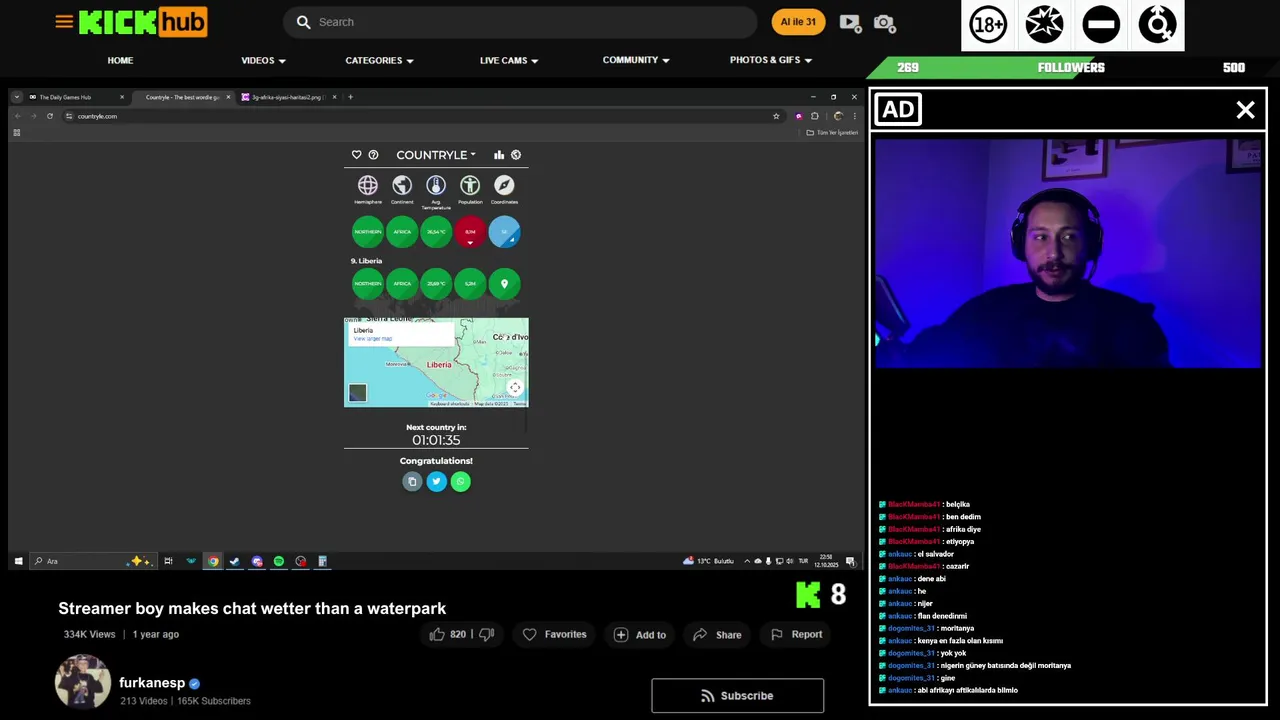Click the furkanesp channel avatar
The image size is (1280, 720).
pyautogui.click(x=83, y=682)
